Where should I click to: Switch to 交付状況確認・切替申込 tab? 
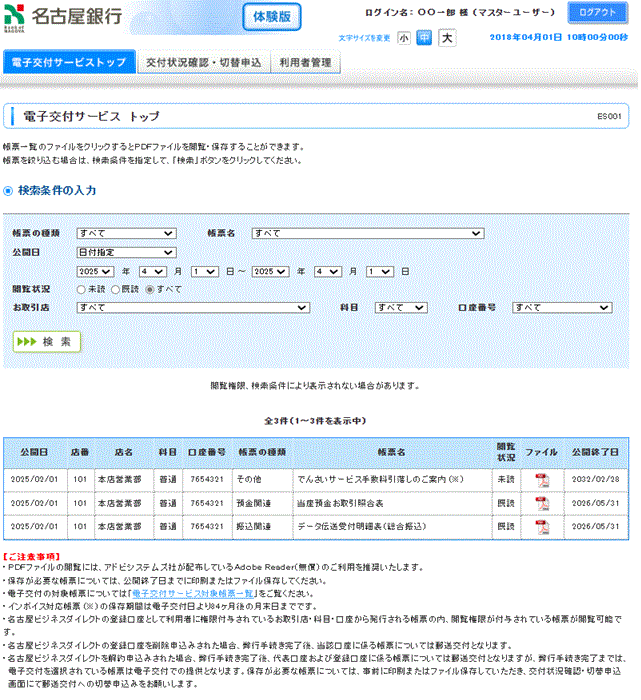pos(204,62)
